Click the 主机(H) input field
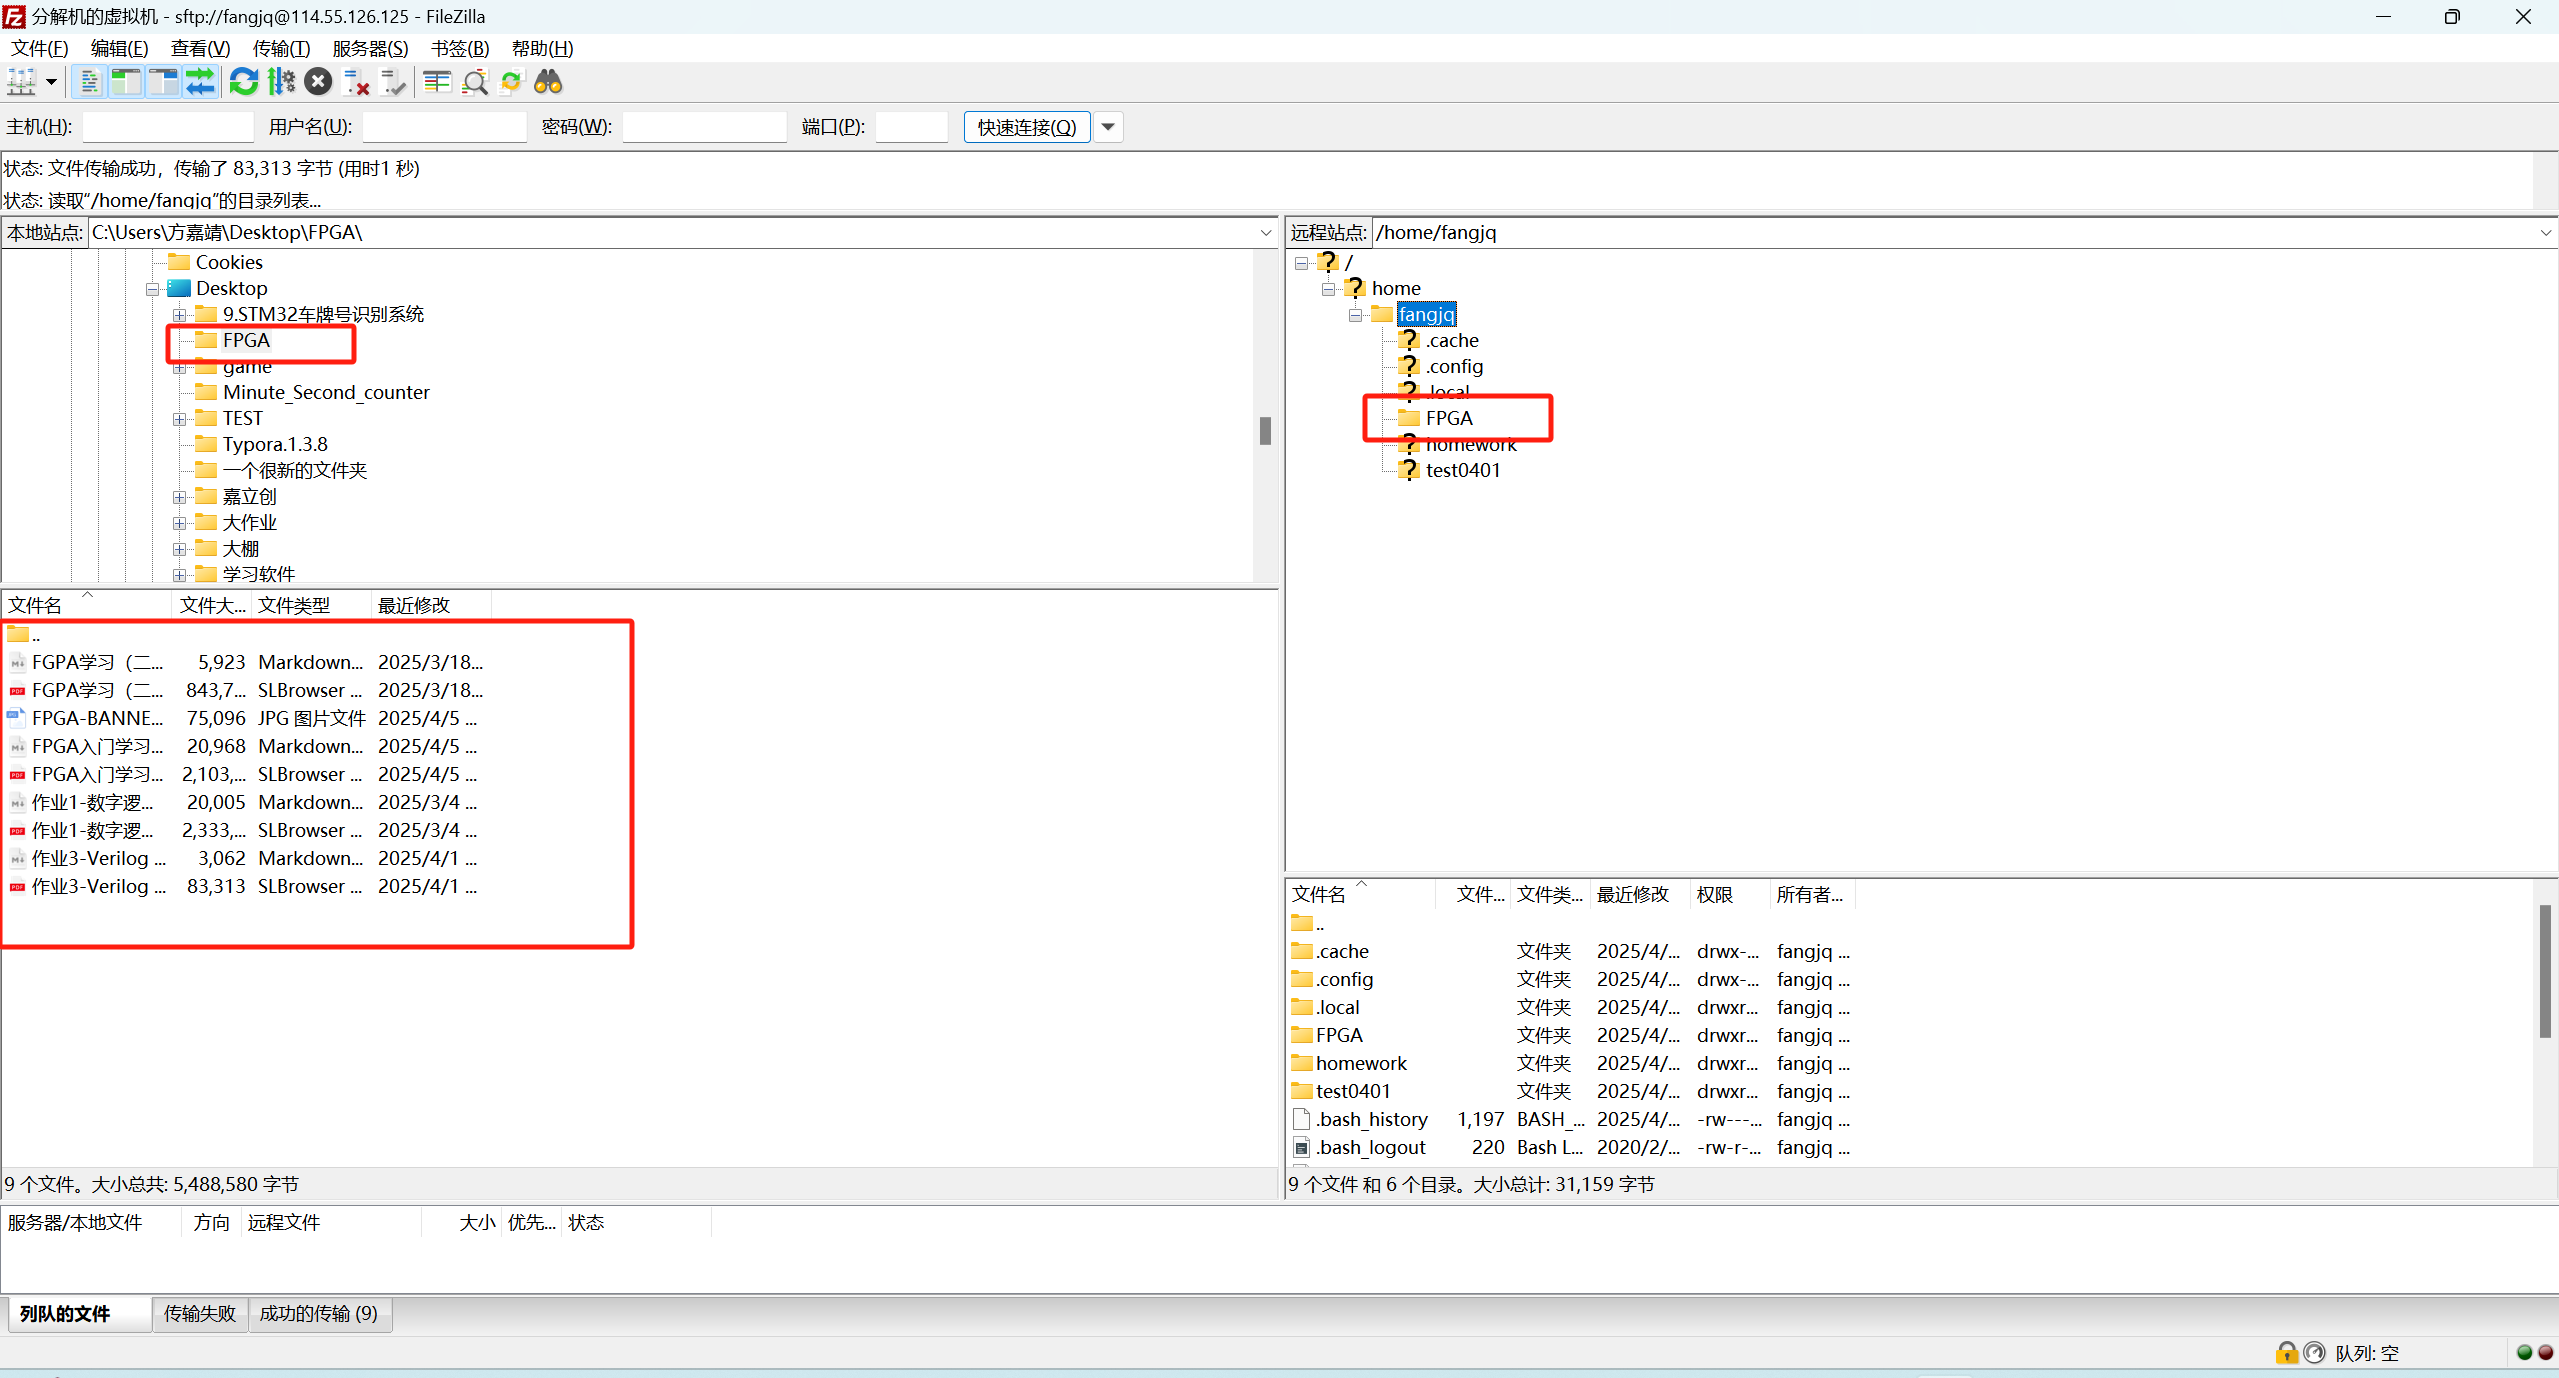Screen dimensions: 2559x1378 point(167,127)
